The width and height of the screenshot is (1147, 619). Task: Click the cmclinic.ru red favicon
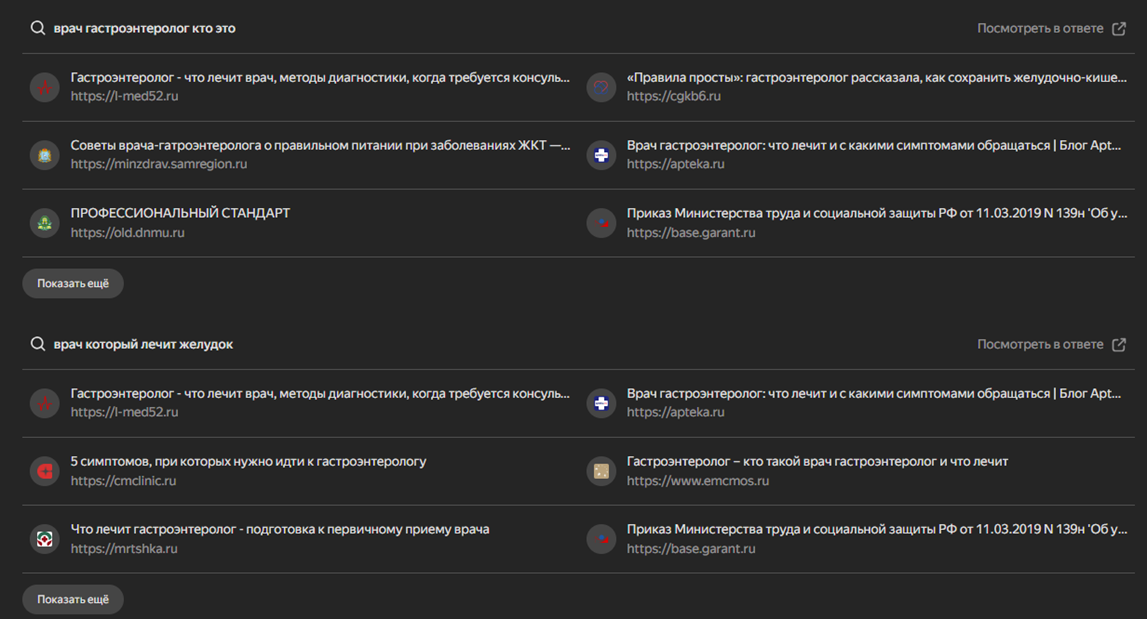(45, 471)
